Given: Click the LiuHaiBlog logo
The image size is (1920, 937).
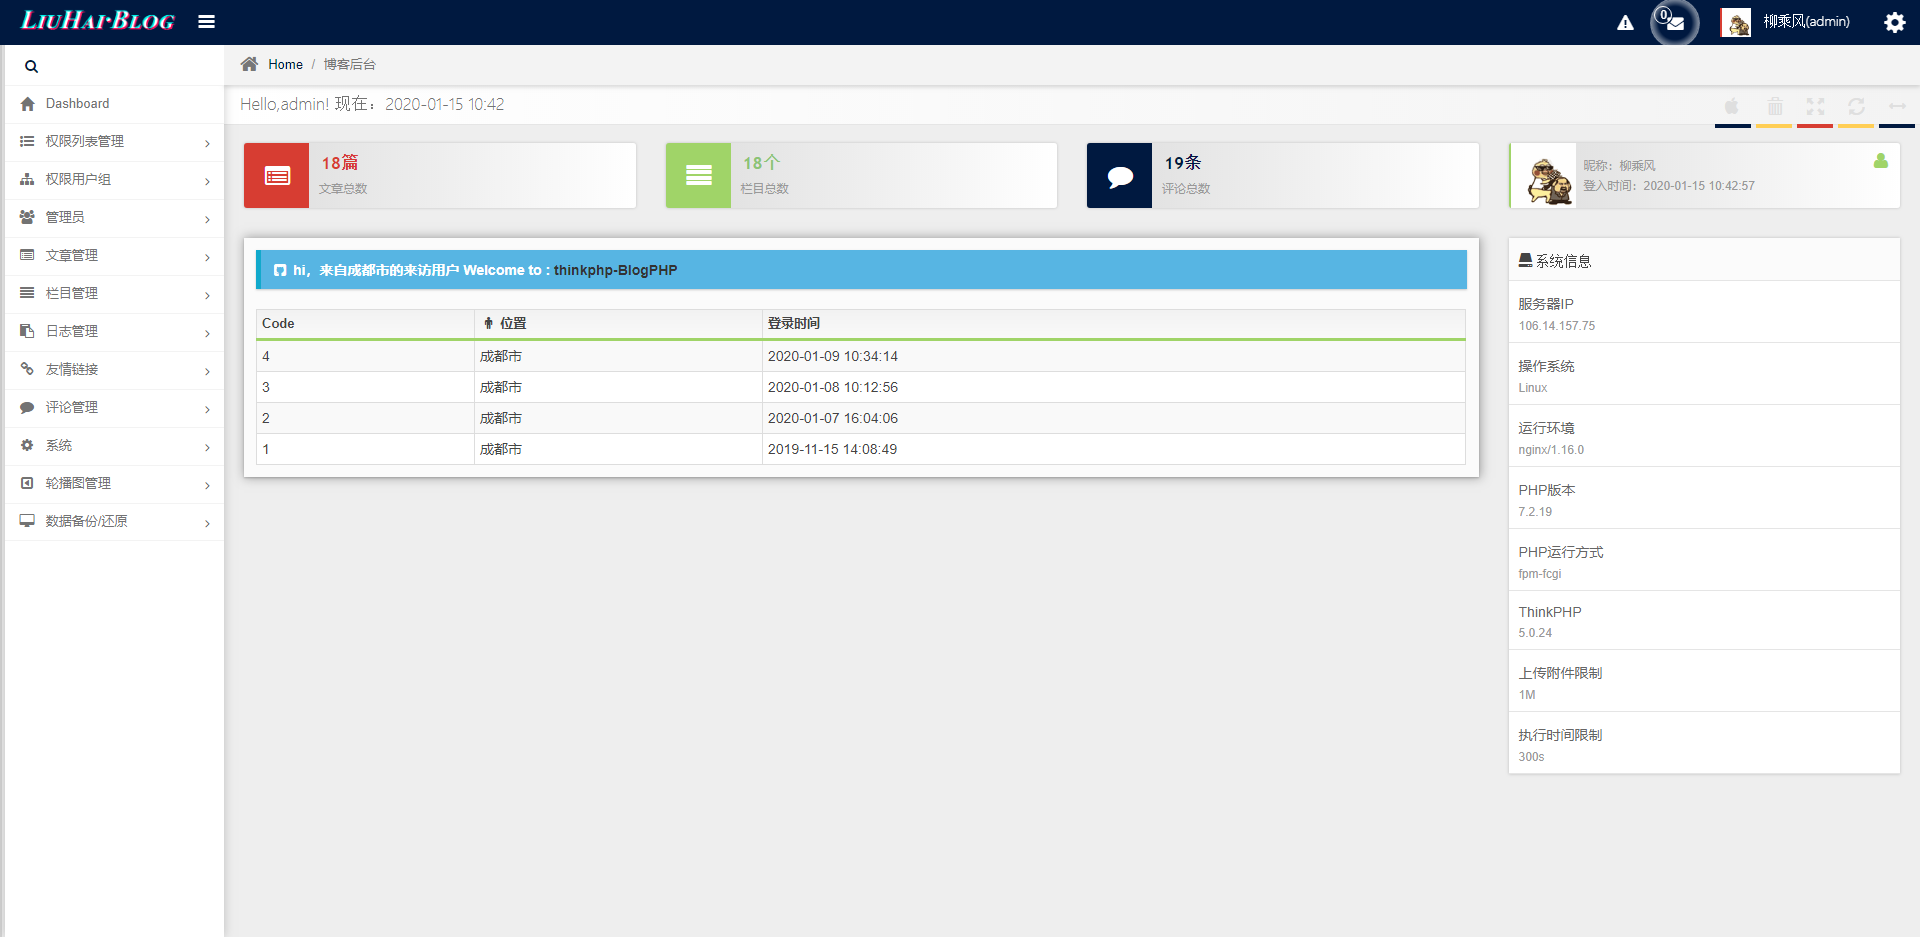Looking at the screenshot, I should pyautogui.click(x=98, y=21).
